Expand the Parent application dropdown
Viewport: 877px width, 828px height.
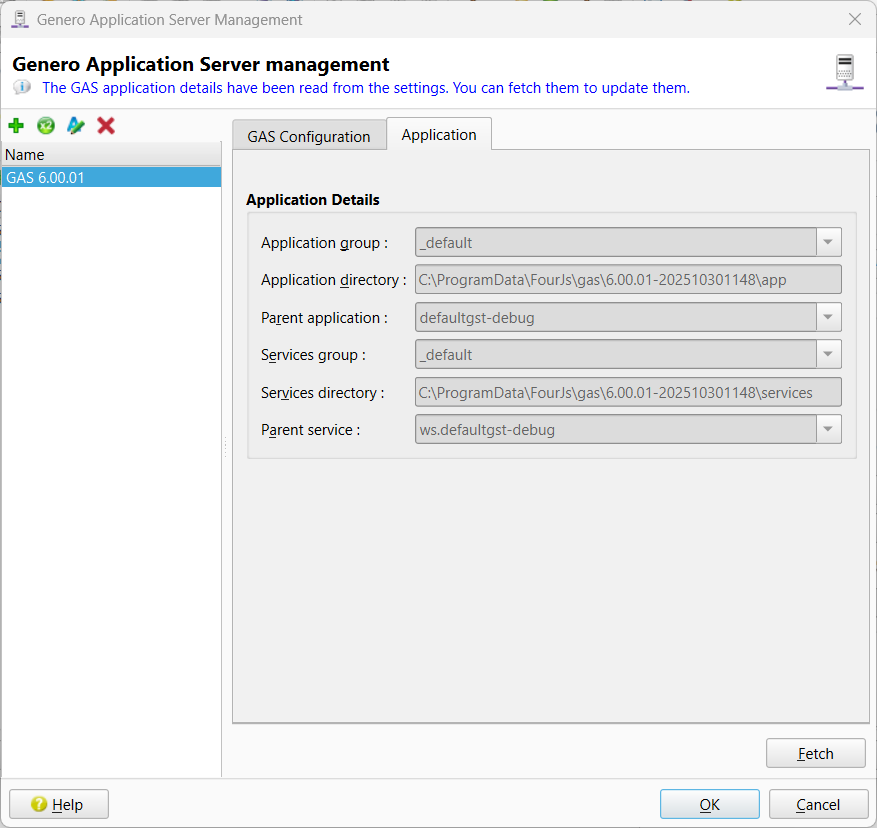click(x=829, y=318)
